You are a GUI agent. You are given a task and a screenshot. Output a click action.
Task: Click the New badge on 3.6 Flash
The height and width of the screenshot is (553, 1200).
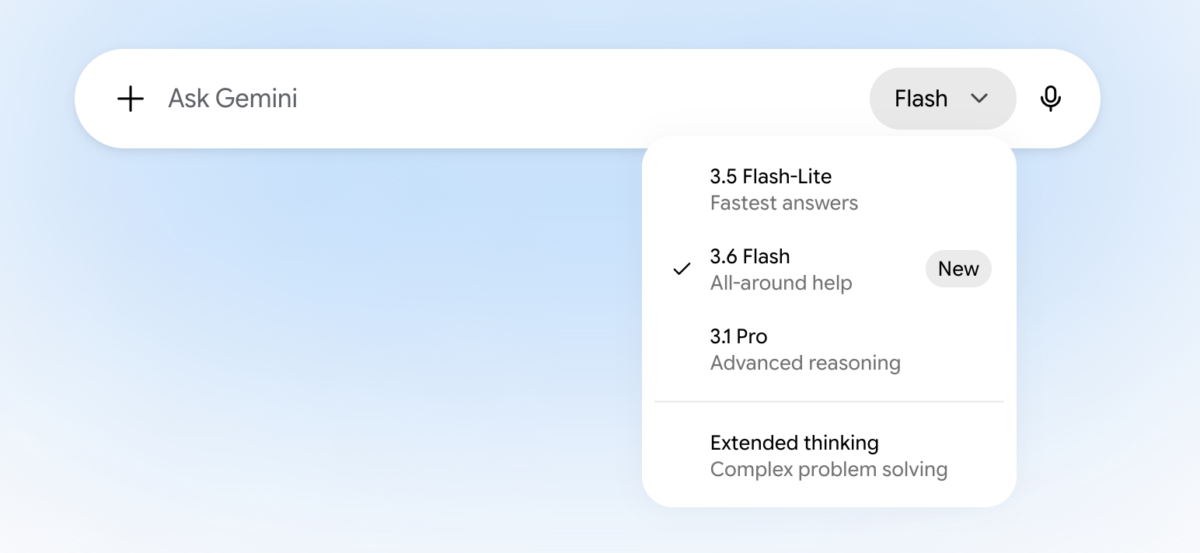[x=958, y=269]
